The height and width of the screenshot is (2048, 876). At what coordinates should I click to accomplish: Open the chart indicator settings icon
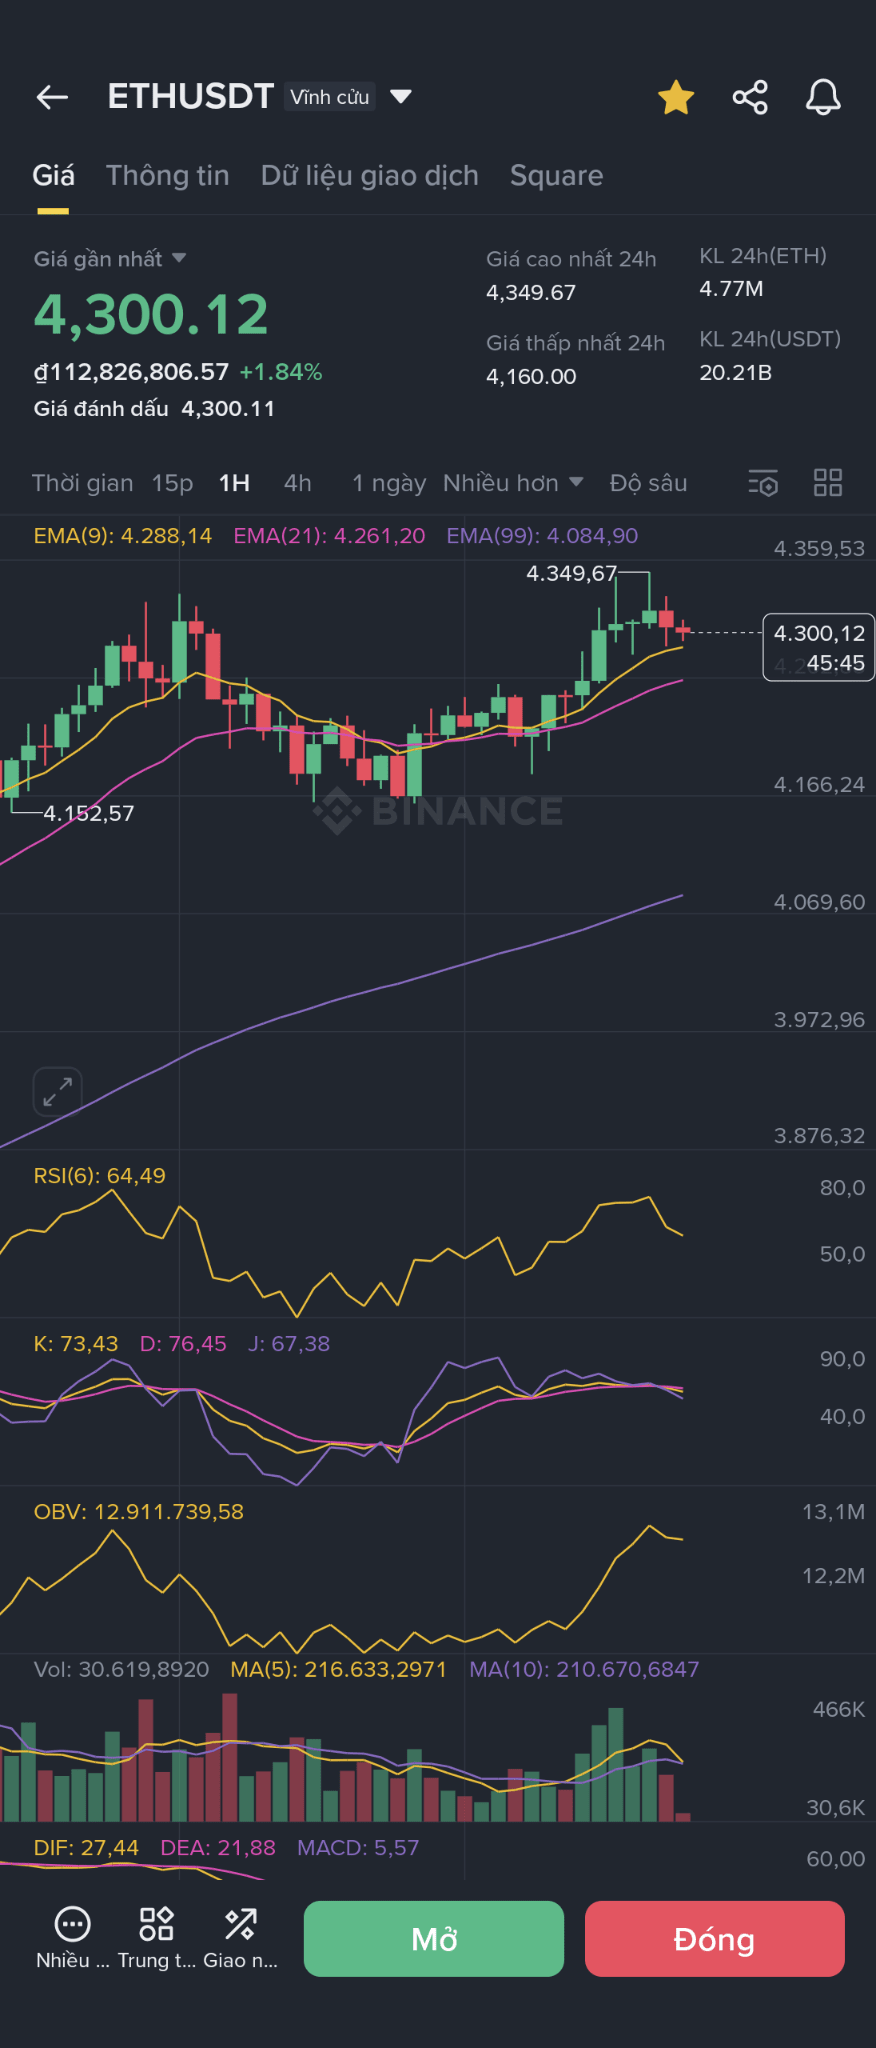[763, 483]
